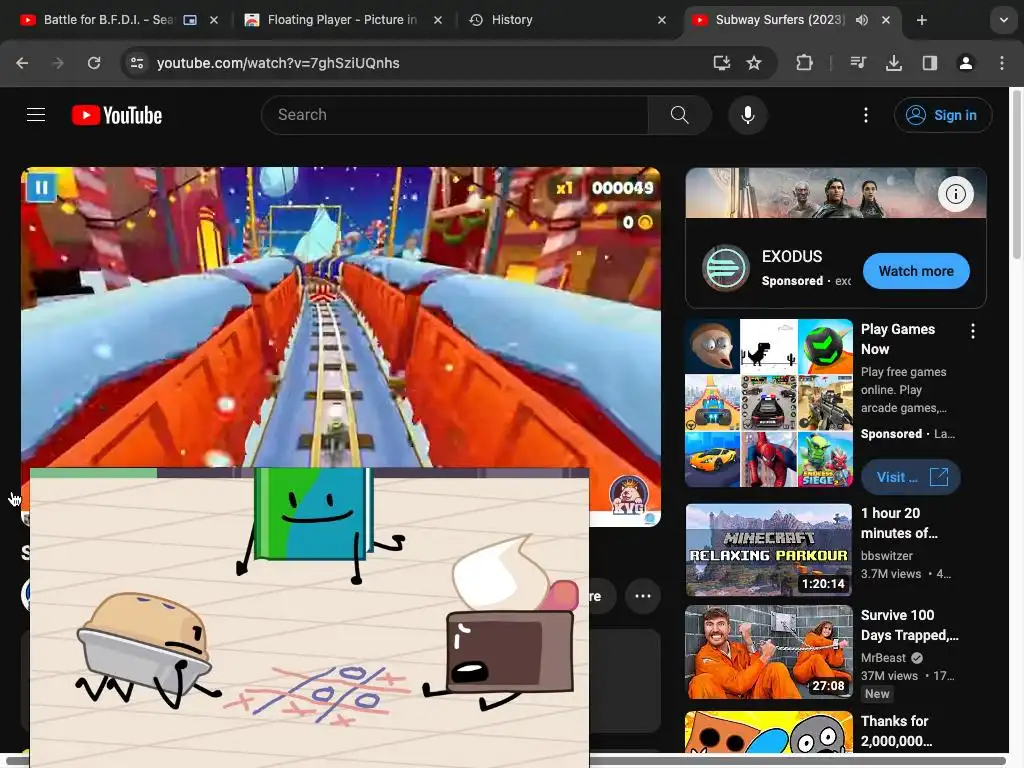Viewport: 1024px width, 768px height.
Task: Click the browser forward arrow
Action: 58,63
